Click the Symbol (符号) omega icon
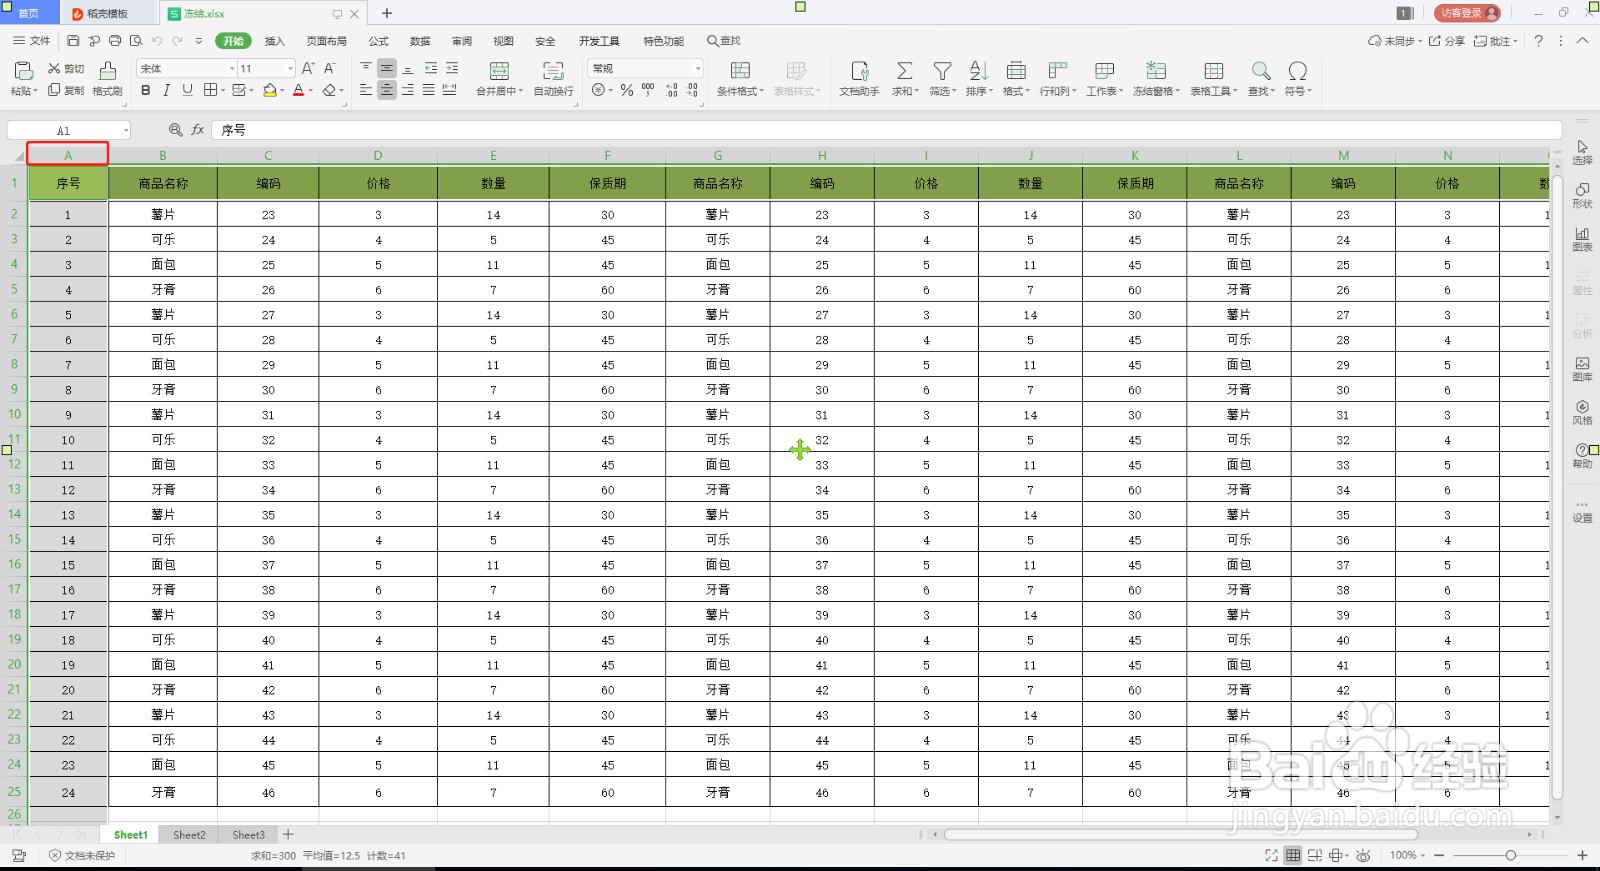The height and width of the screenshot is (871, 1600). (x=1298, y=71)
